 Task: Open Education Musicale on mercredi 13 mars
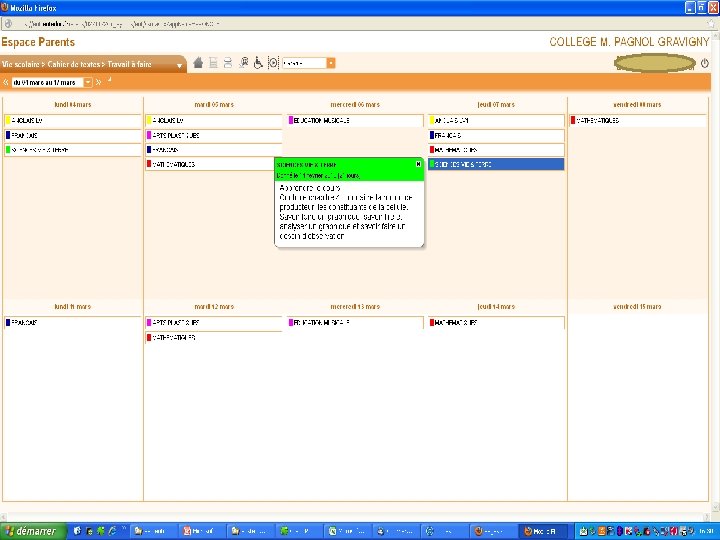tap(355, 322)
